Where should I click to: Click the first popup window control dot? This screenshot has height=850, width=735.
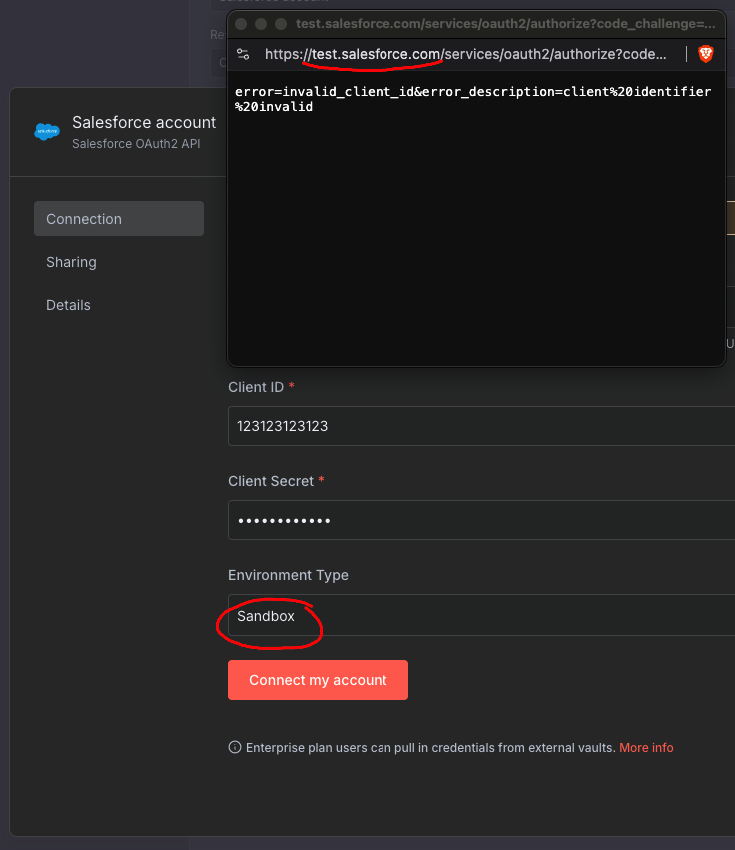pyautogui.click(x=241, y=24)
